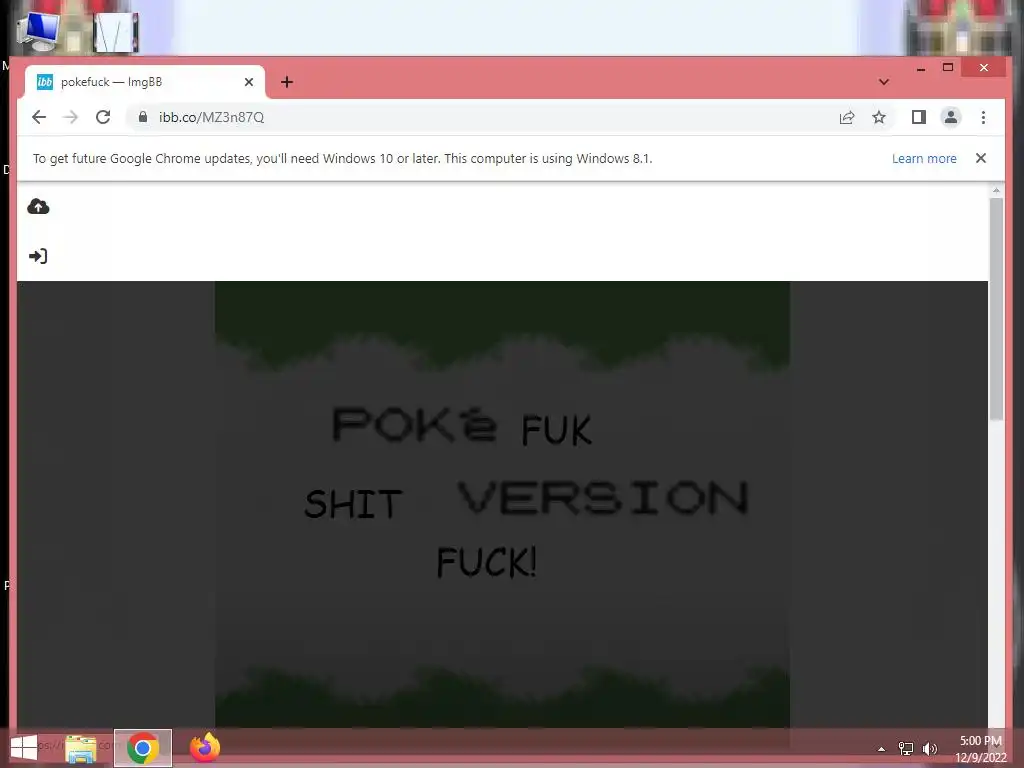The width and height of the screenshot is (1024, 768).
Task: Expand the tab search chevron
Action: pyautogui.click(x=884, y=82)
